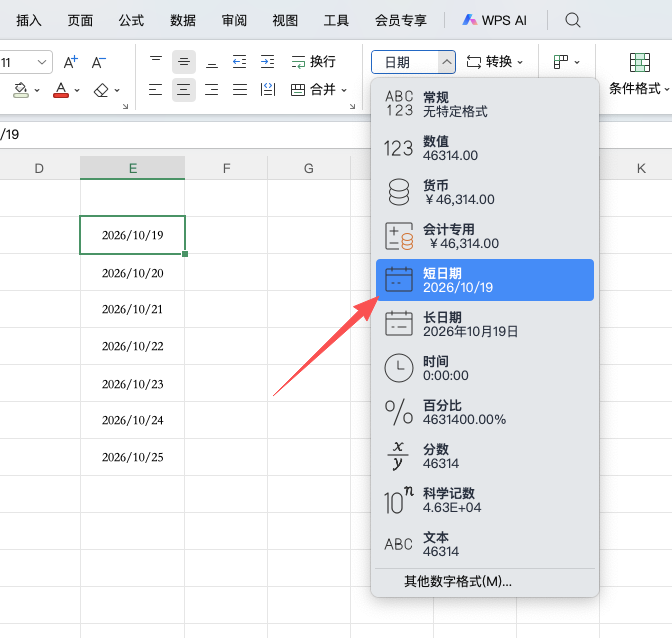Select 百分比 percentage format

[485, 412]
